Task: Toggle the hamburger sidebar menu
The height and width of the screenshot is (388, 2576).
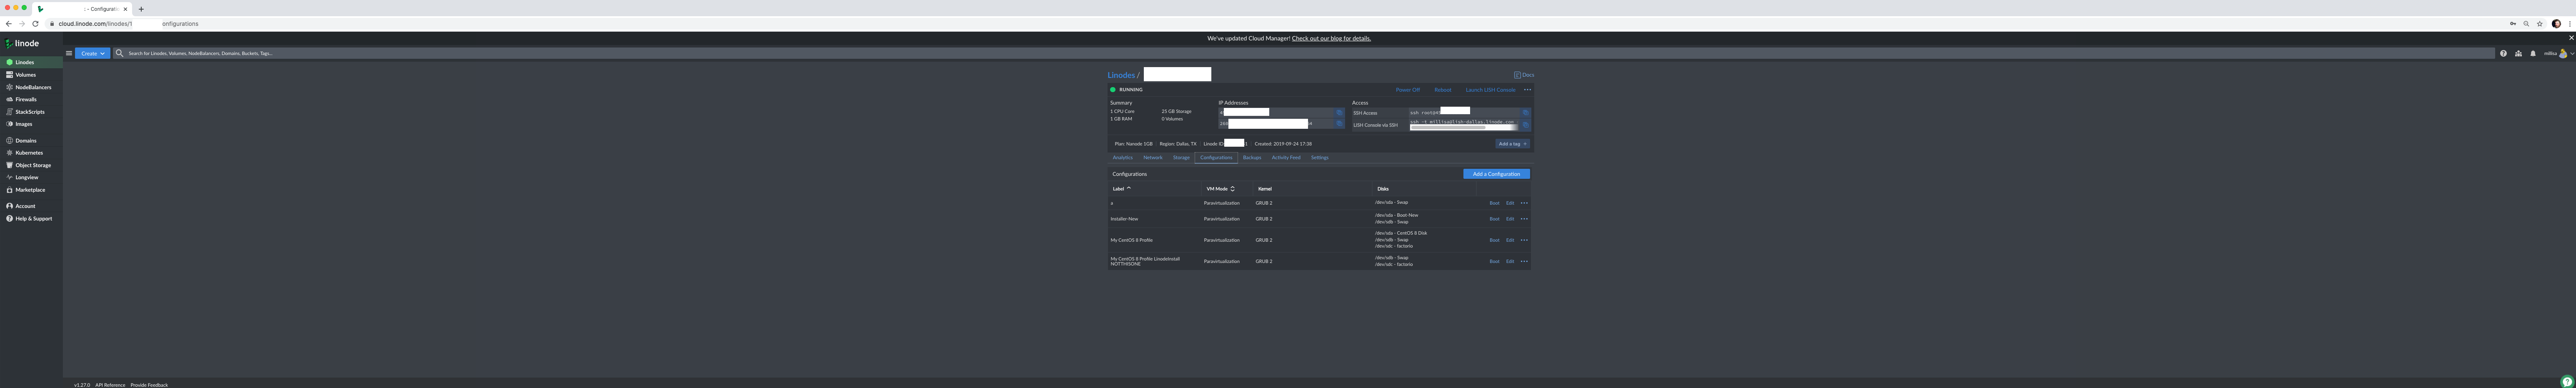Action: 69,53
